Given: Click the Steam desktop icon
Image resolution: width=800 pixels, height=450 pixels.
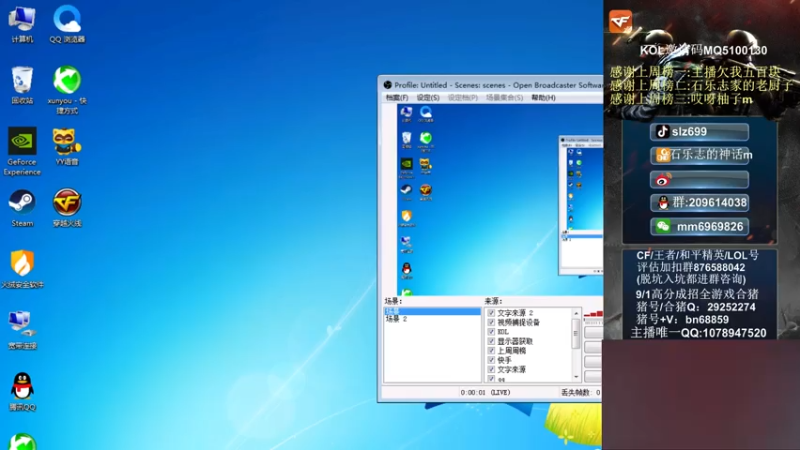Looking at the screenshot, I should coord(22,208).
